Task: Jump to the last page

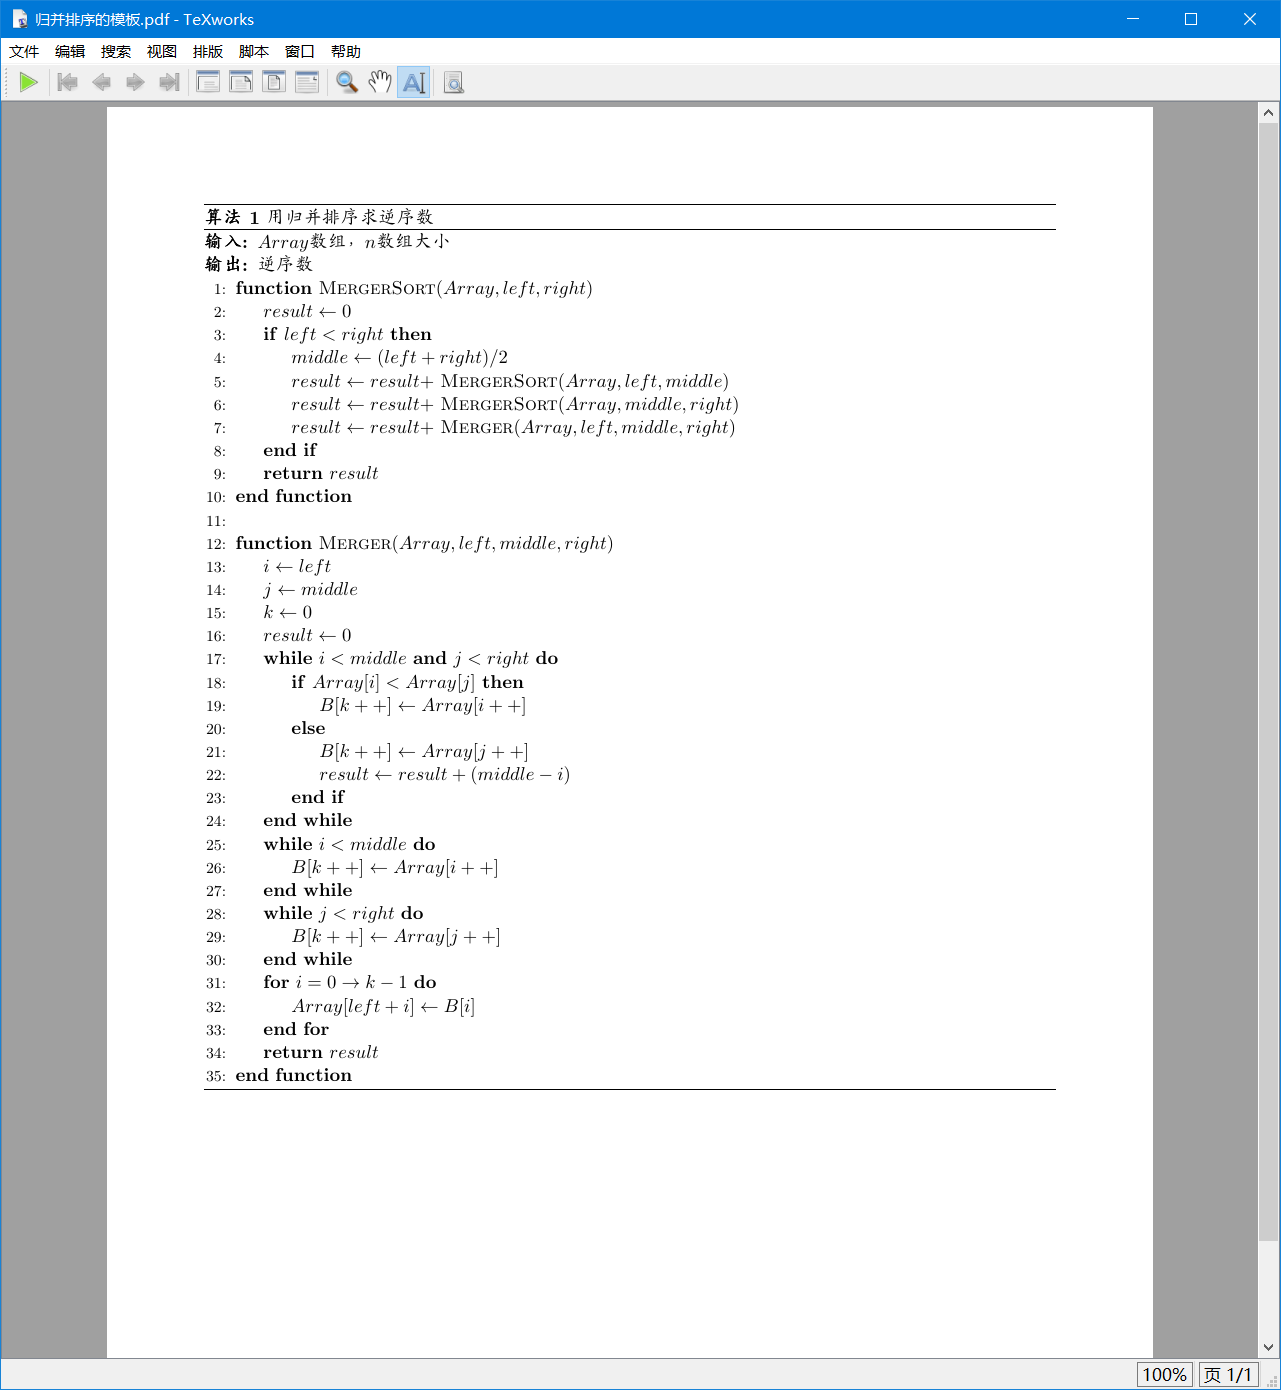Action: tap(169, 82)
